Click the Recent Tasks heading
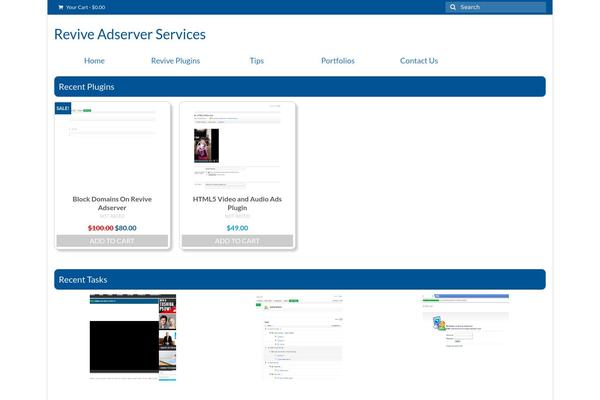 pos(83,280)
